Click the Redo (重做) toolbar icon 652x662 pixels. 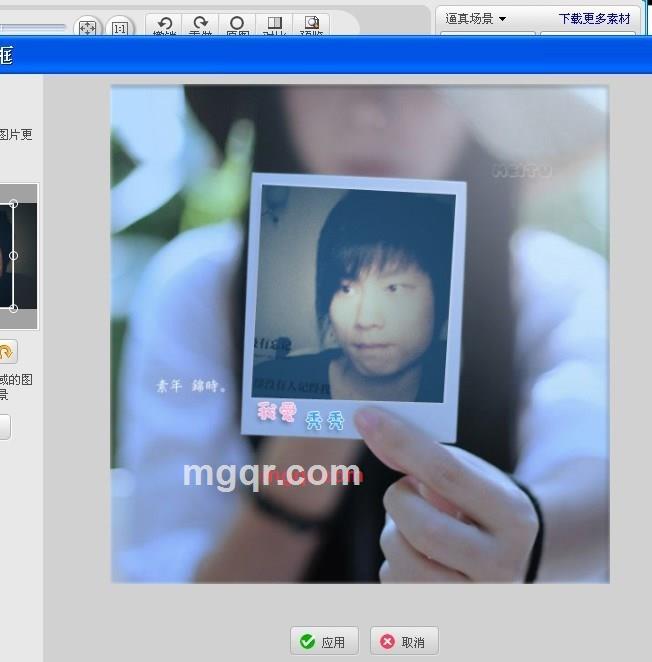pos(201,25)
